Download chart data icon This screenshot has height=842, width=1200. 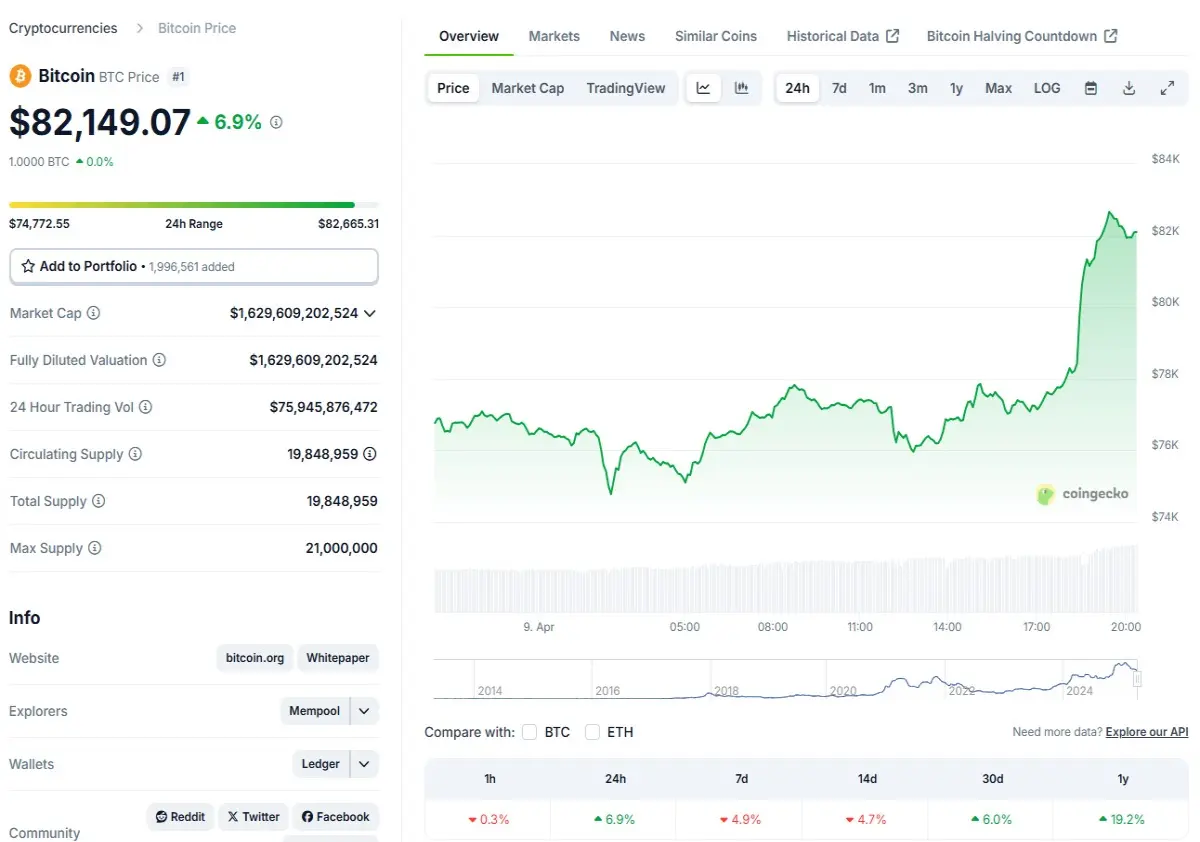click(x=1129, y=88)
